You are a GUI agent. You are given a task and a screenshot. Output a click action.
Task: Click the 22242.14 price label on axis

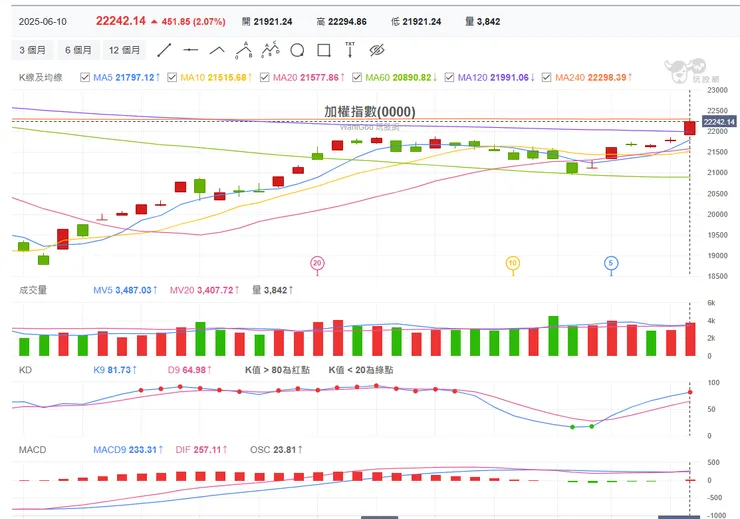pos(719,122)
